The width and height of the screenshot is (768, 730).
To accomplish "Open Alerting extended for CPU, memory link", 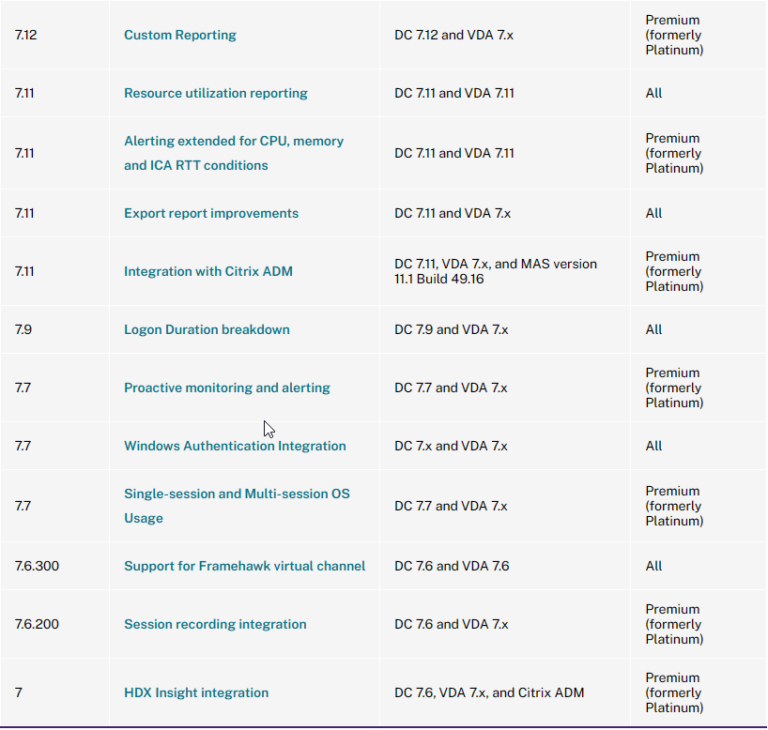I will (x=233, y=141).
